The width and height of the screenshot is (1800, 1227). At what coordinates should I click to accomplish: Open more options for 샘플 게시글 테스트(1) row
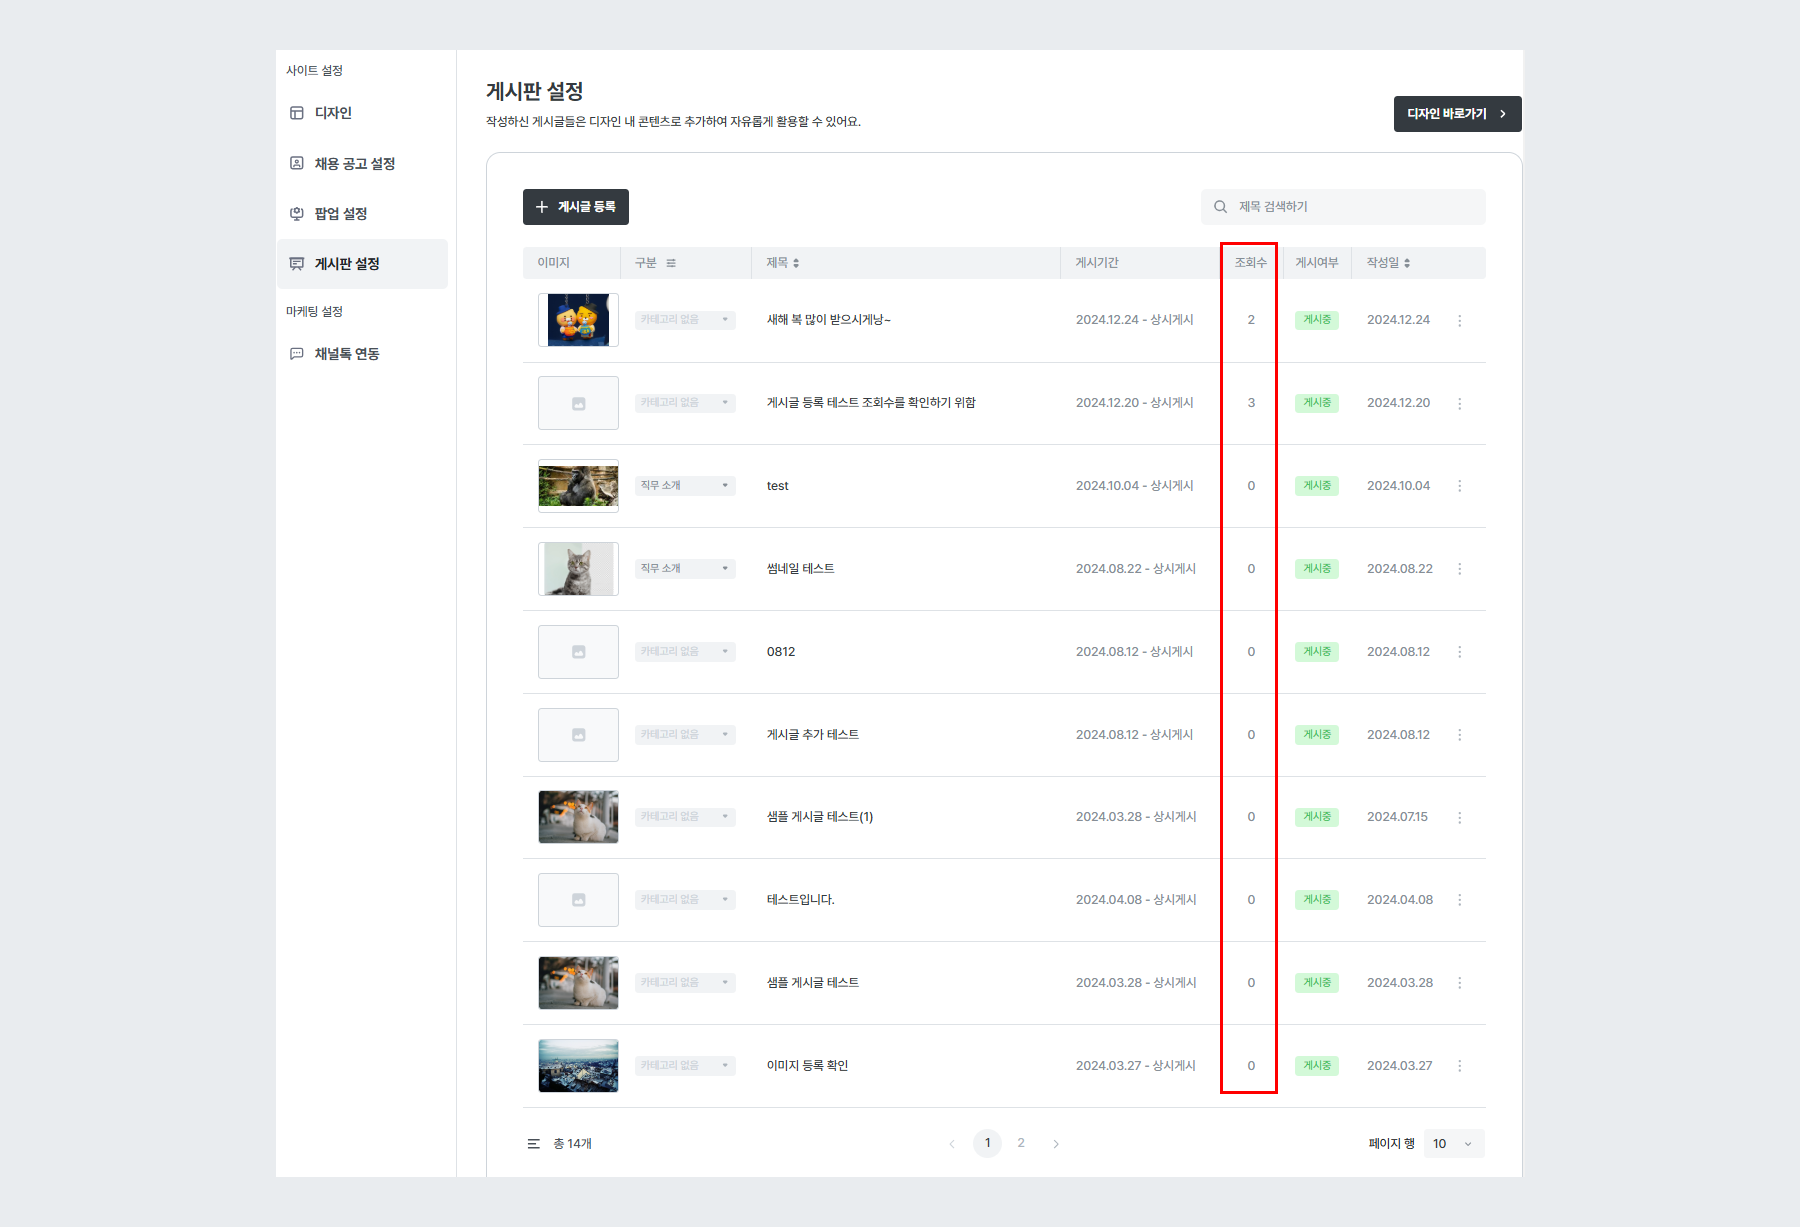1460,818
